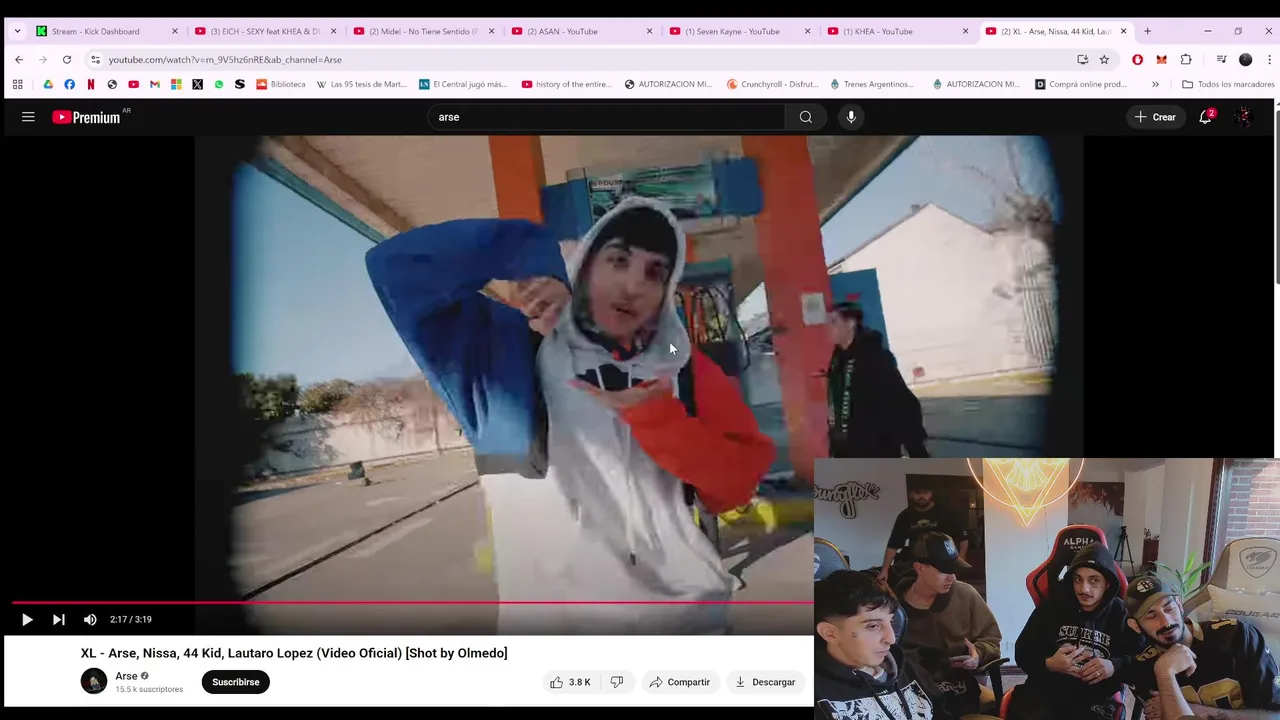Open the Google Drive bookmark icon
The height and width of the screenshot is (720, 1280).
point(48,84)
